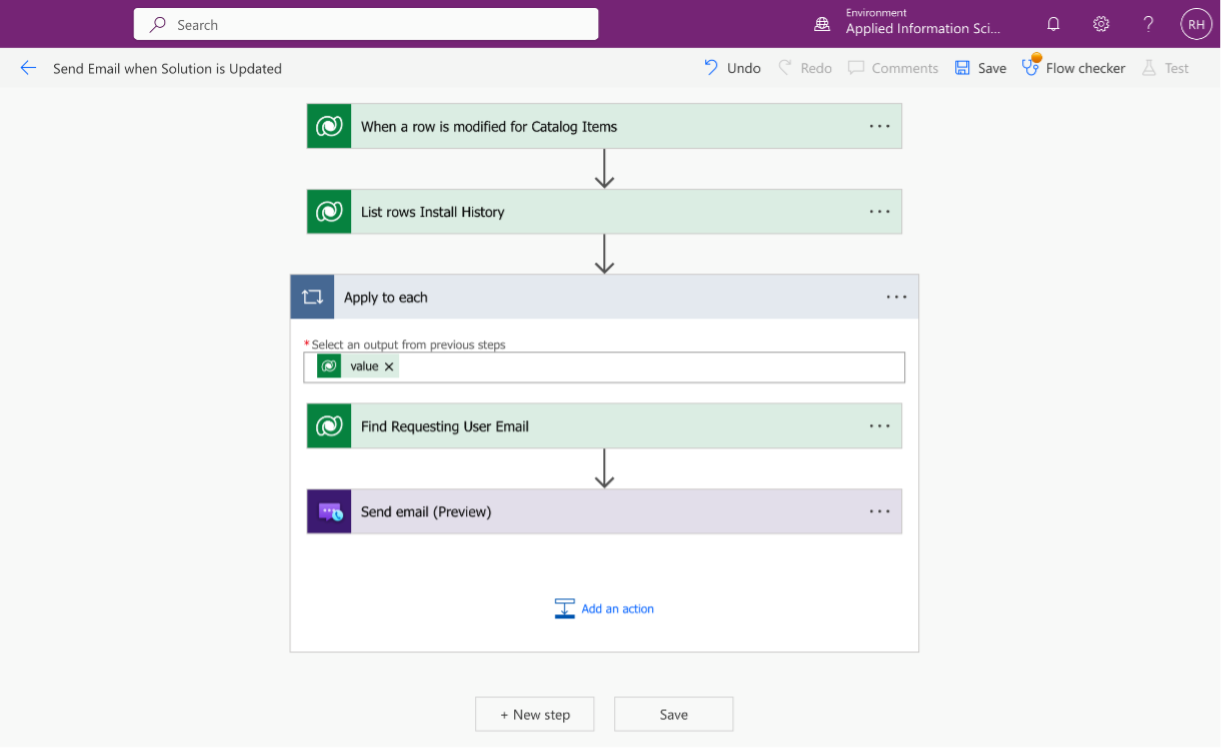1225x751 pixels.
Task: Open notifications bell
Action: [x=1053, y=23]
